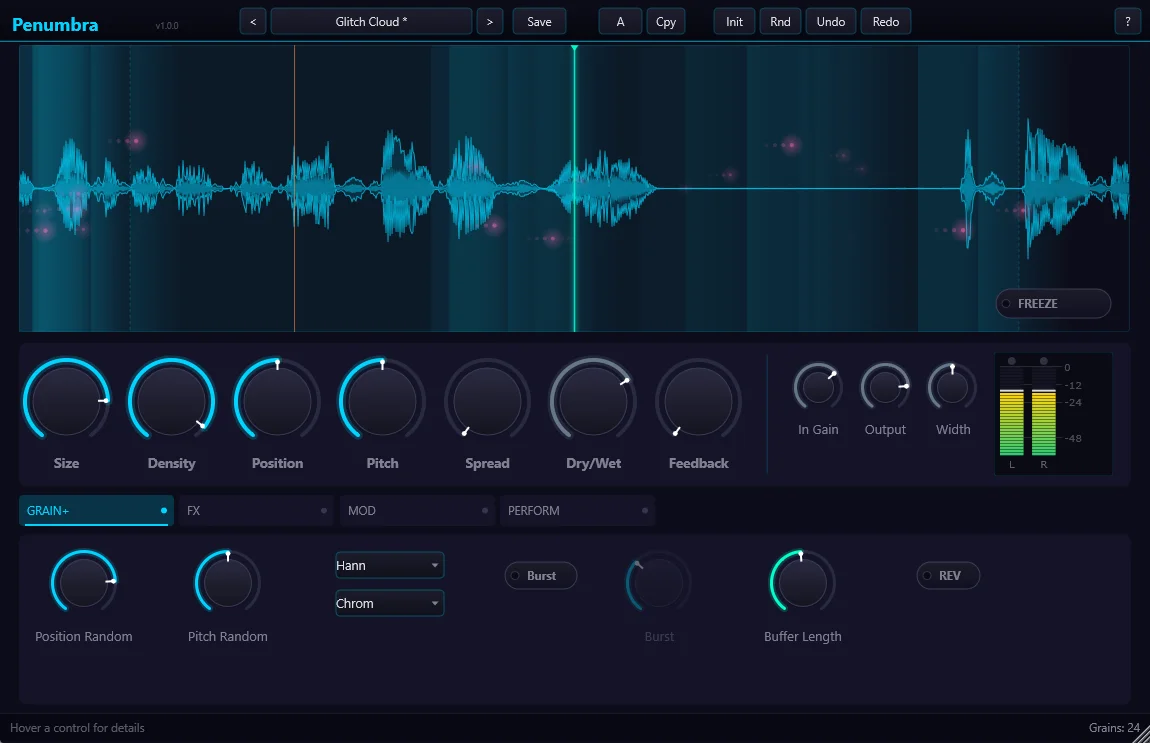Click the Width knob
Viewport: 1150px width, 743px height.
tap(953, 387)
